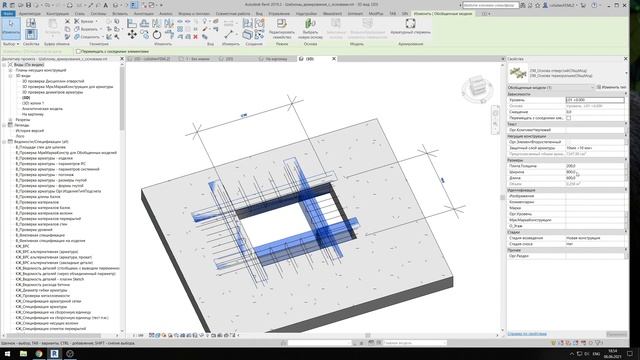
Task: Collapse the Зависимости section in Properties
Action: point(626,94)
